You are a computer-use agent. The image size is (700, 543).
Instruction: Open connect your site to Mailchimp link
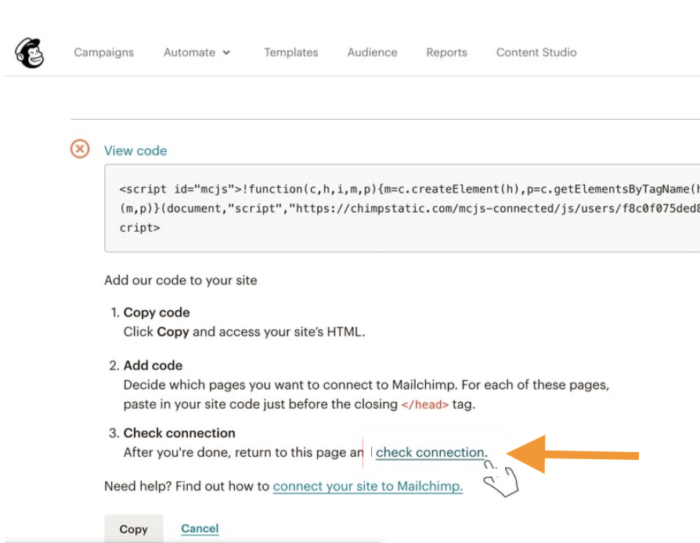pos(367,486)
